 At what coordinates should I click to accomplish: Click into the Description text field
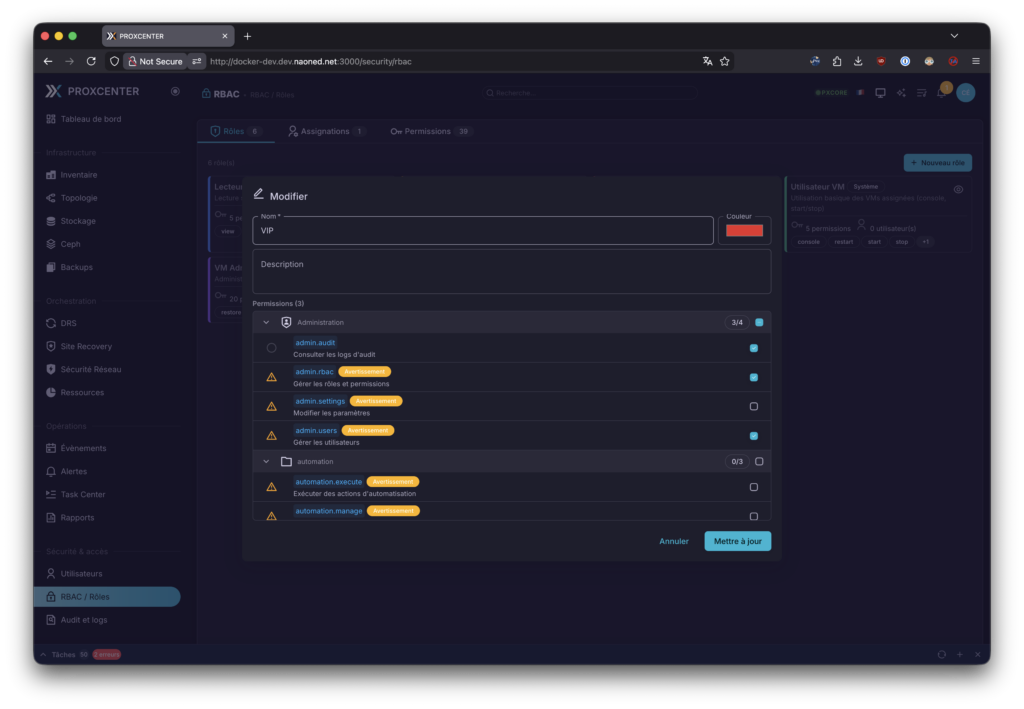coord(511,271)
